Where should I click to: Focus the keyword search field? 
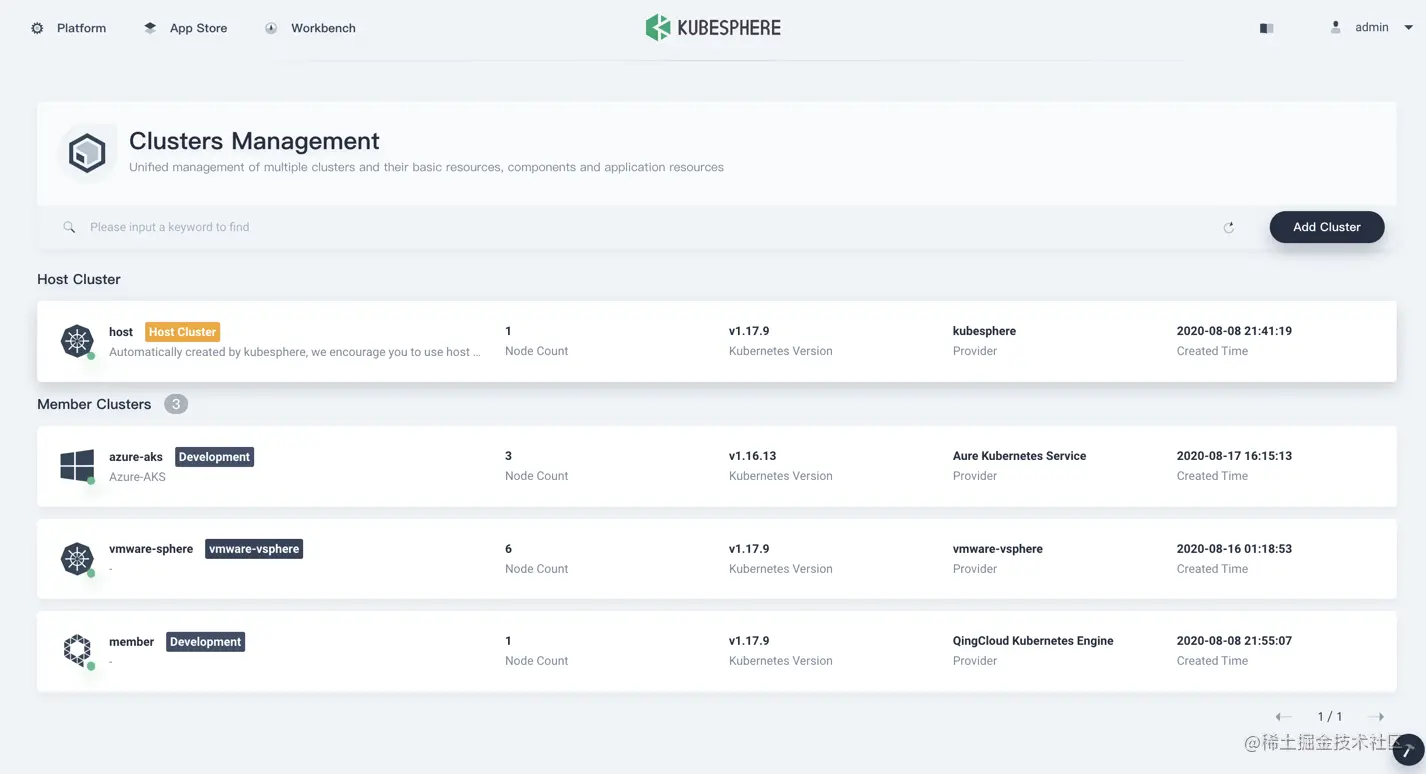pos(640,227)
